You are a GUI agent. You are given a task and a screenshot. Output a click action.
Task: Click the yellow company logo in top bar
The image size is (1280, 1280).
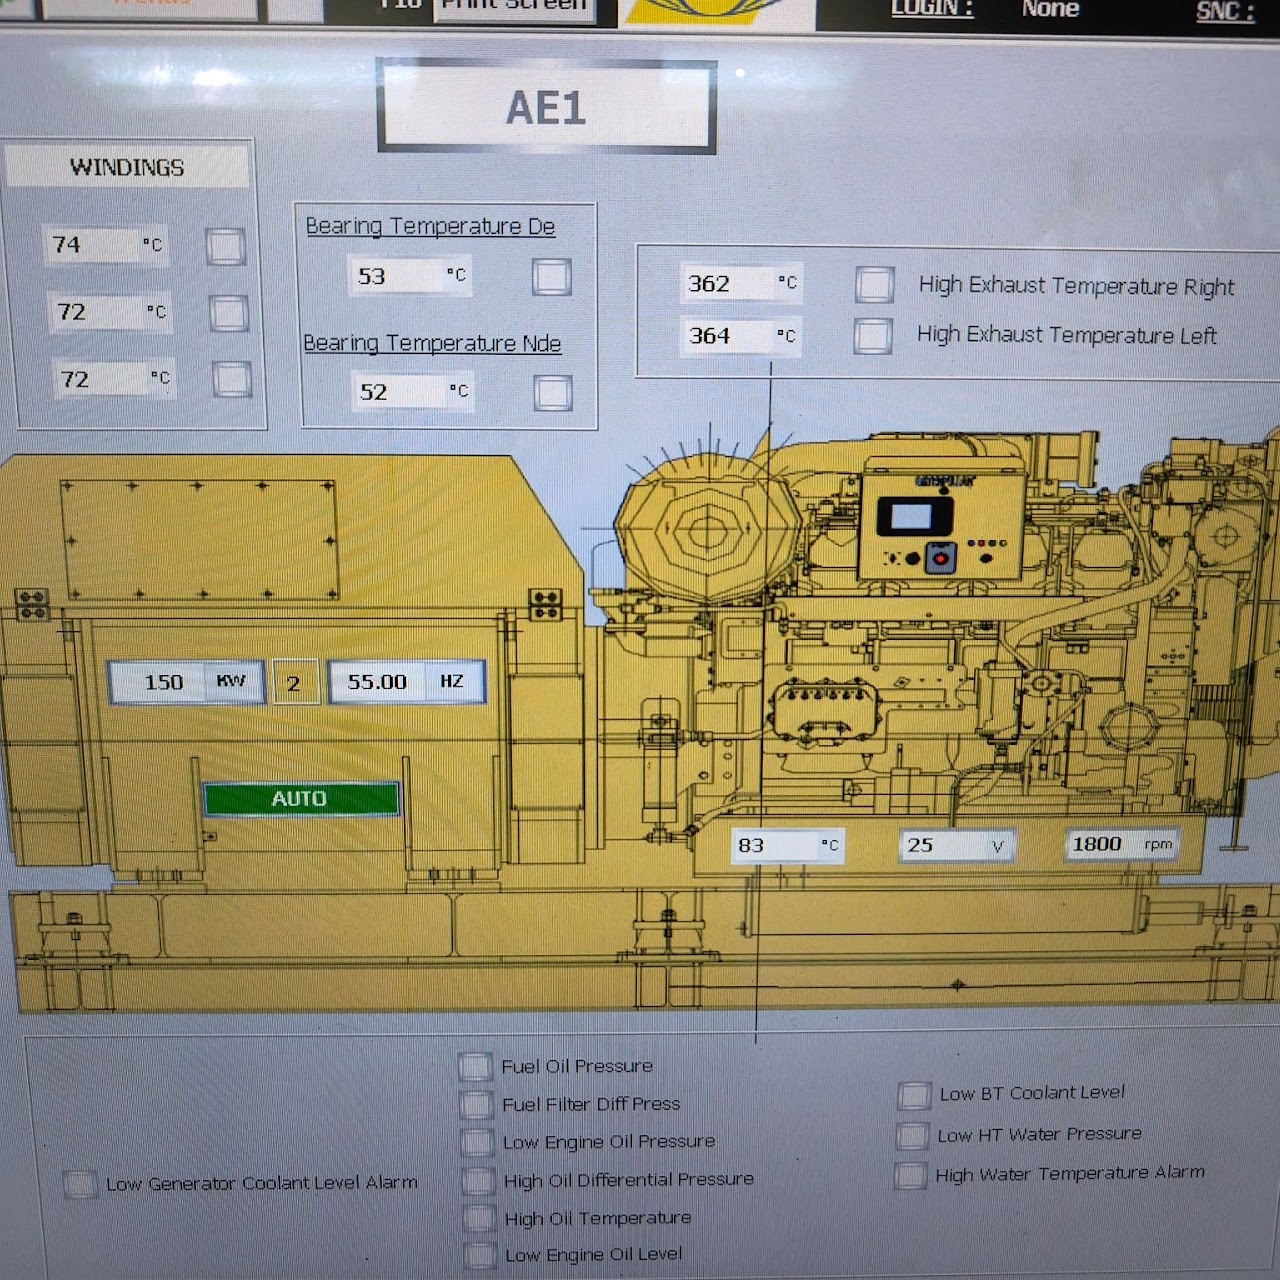715,10
